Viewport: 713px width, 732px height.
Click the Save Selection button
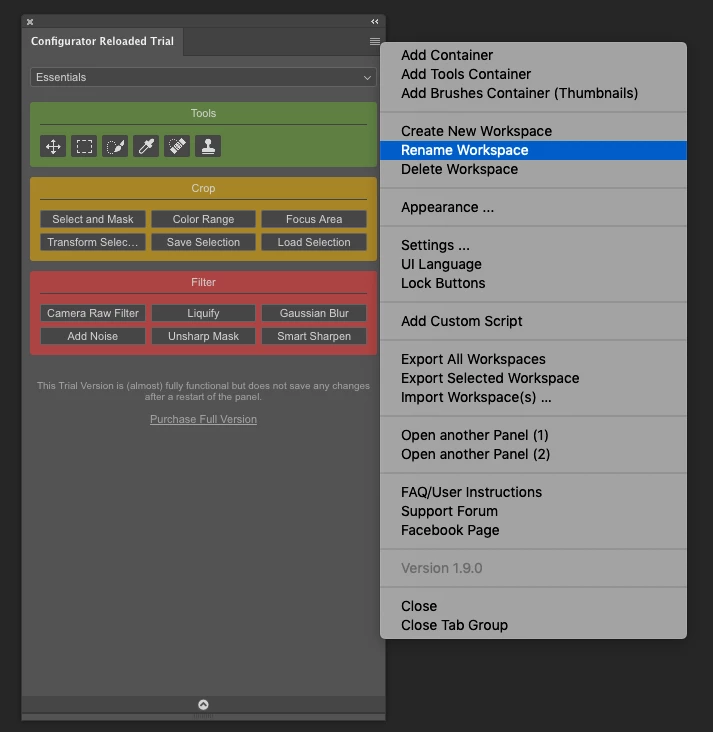[x=203, y=242]
